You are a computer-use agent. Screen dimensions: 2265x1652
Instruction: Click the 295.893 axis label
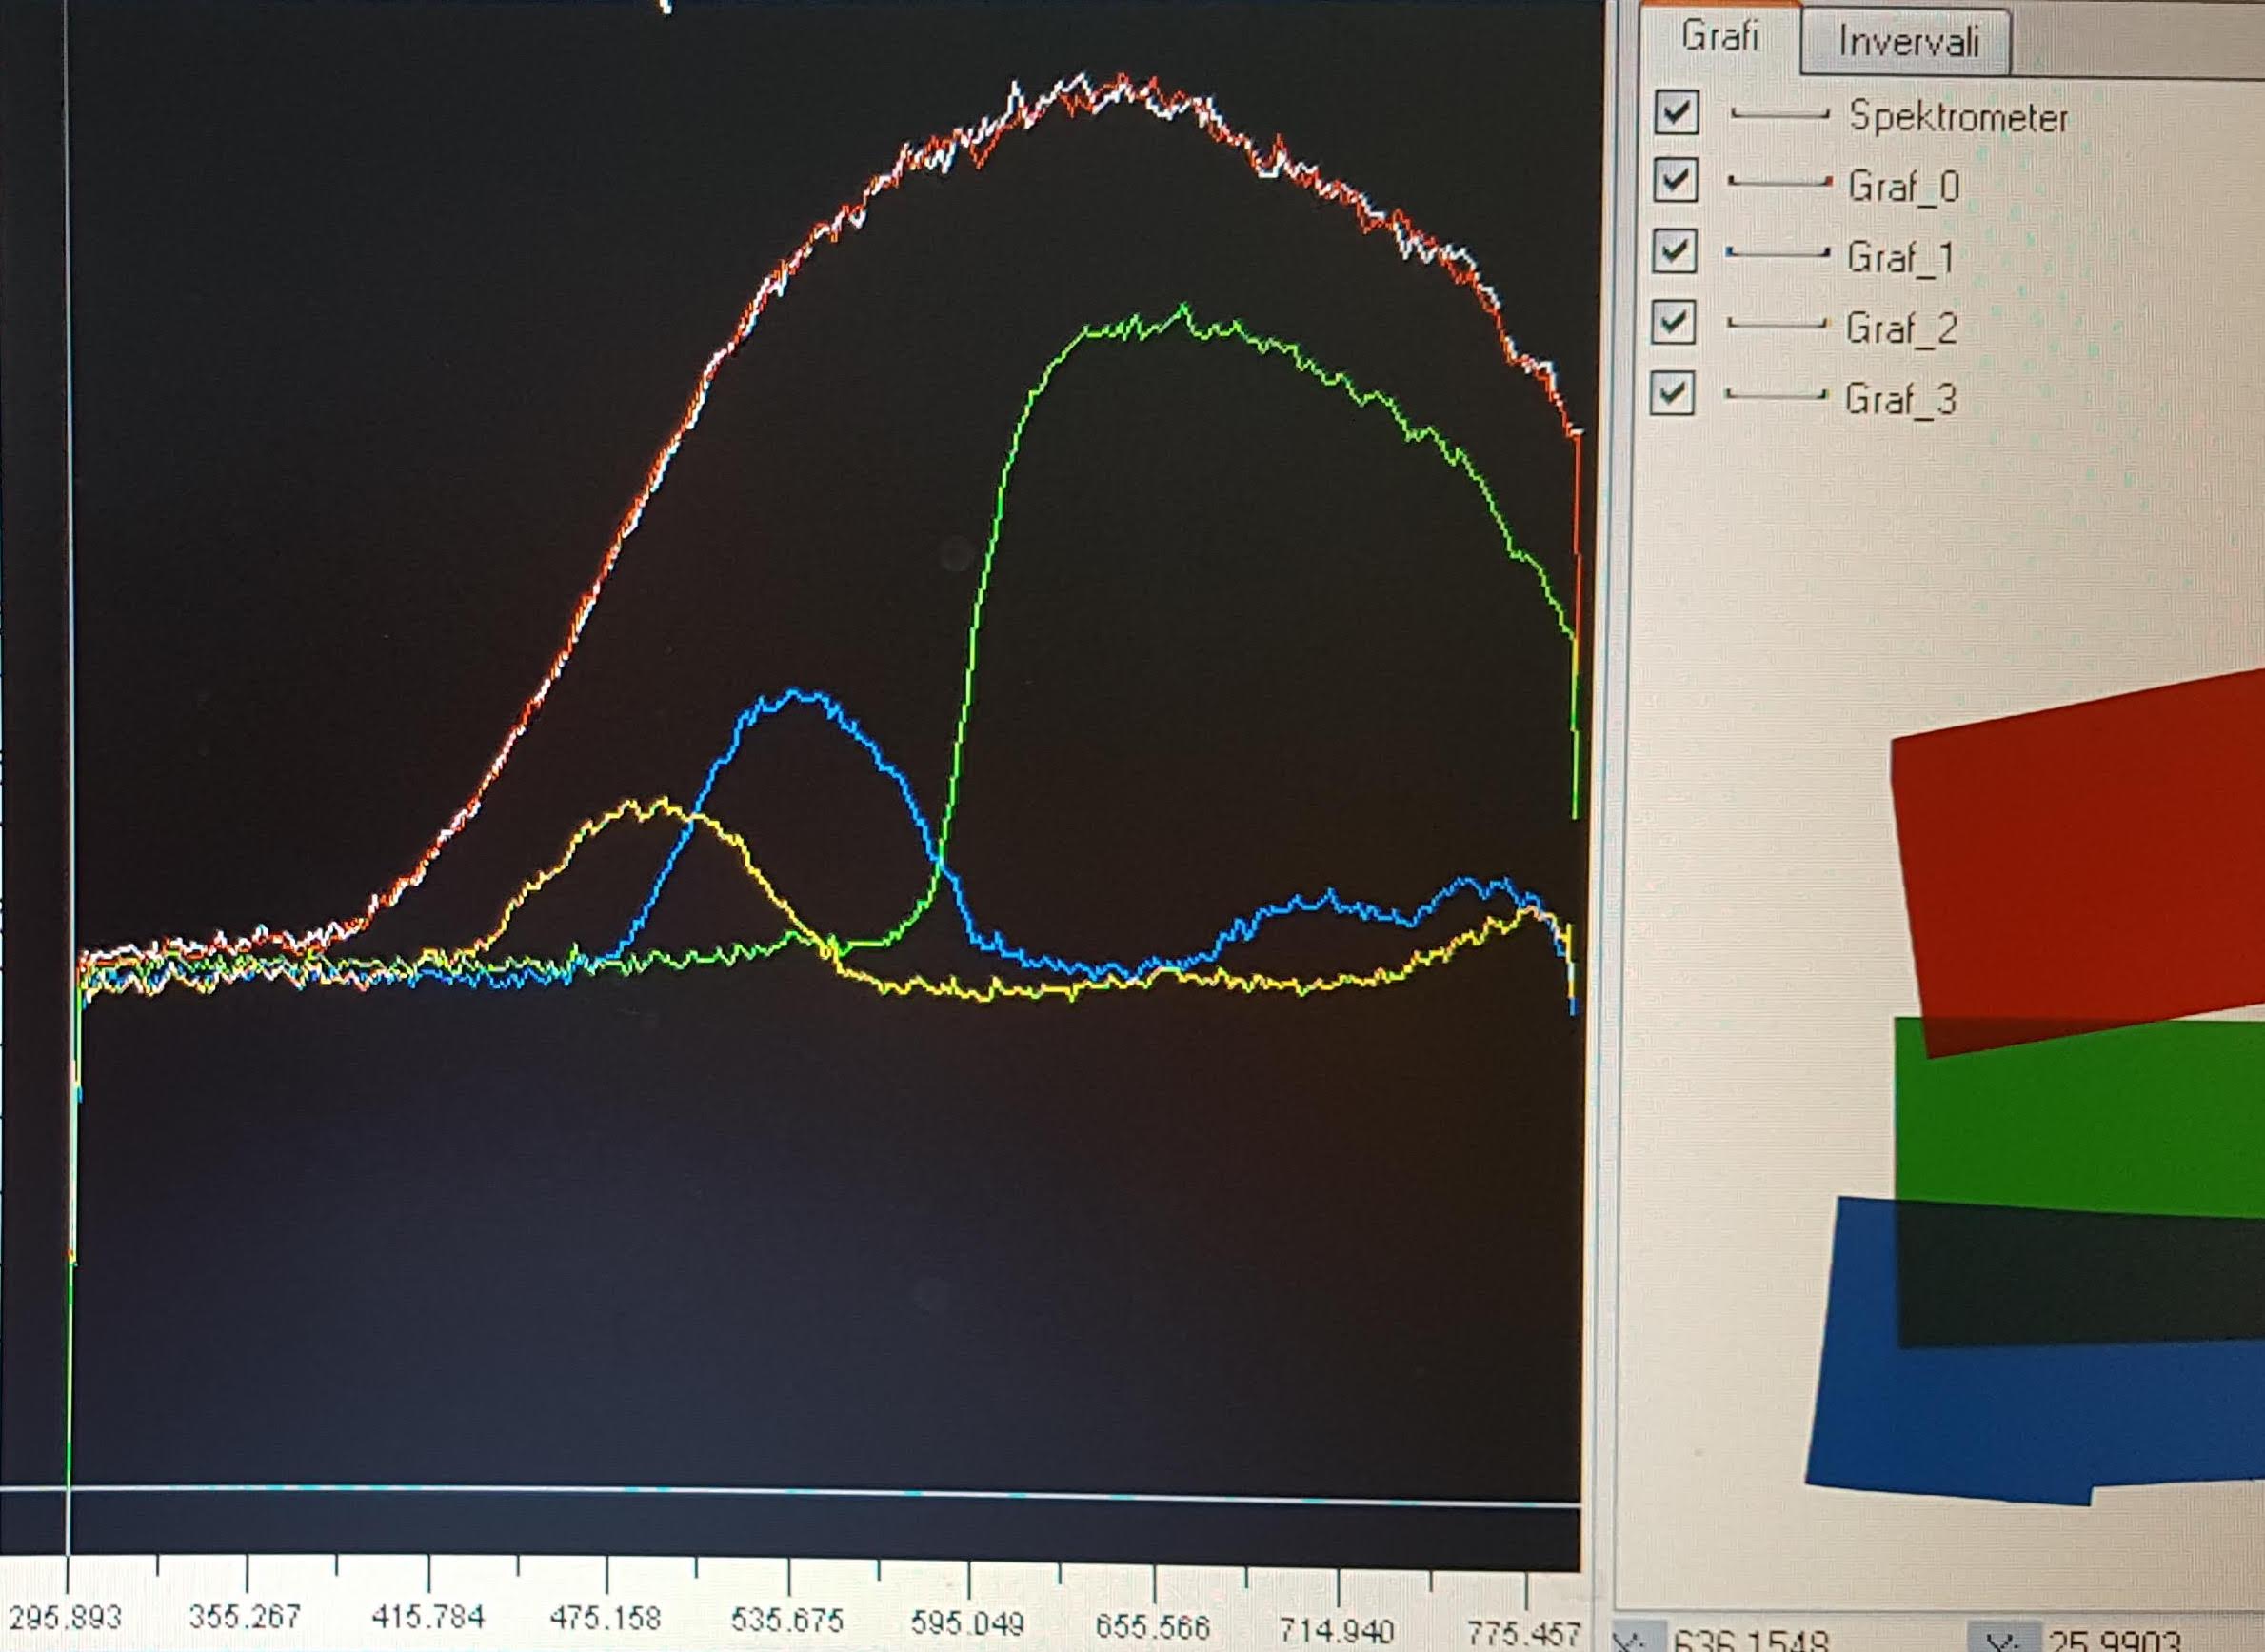pos(64,1616)
